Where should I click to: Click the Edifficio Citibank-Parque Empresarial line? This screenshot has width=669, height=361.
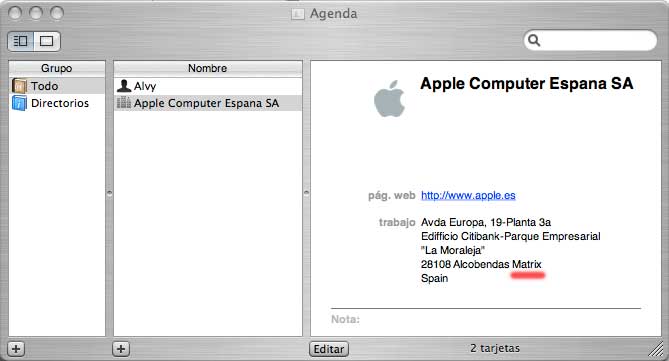[511, 236]
